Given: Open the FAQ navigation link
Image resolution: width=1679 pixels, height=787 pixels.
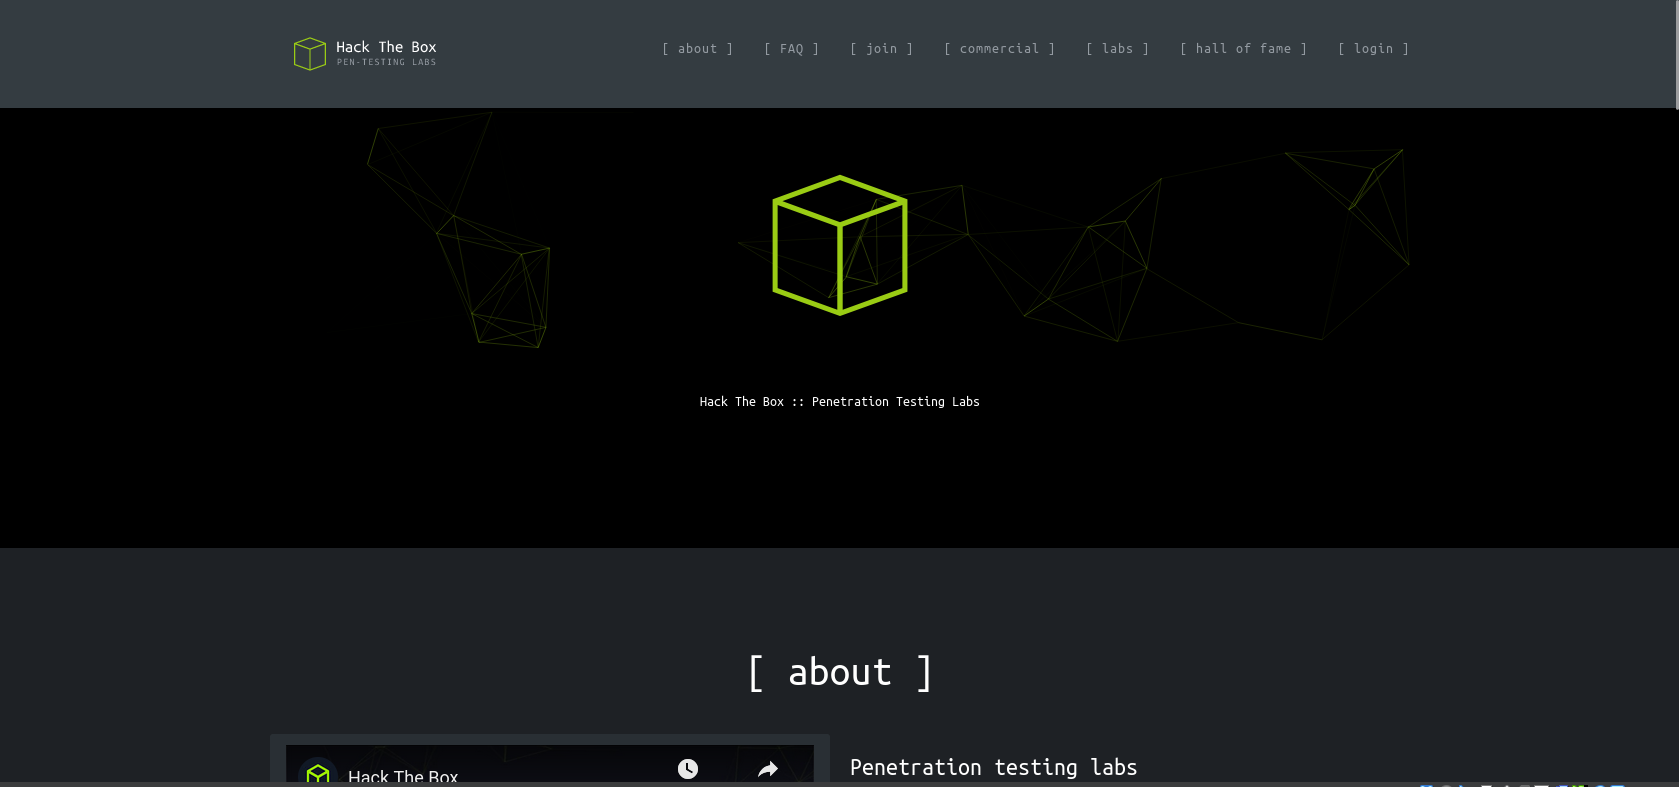Looking at the screenshot, I should 791,49.
